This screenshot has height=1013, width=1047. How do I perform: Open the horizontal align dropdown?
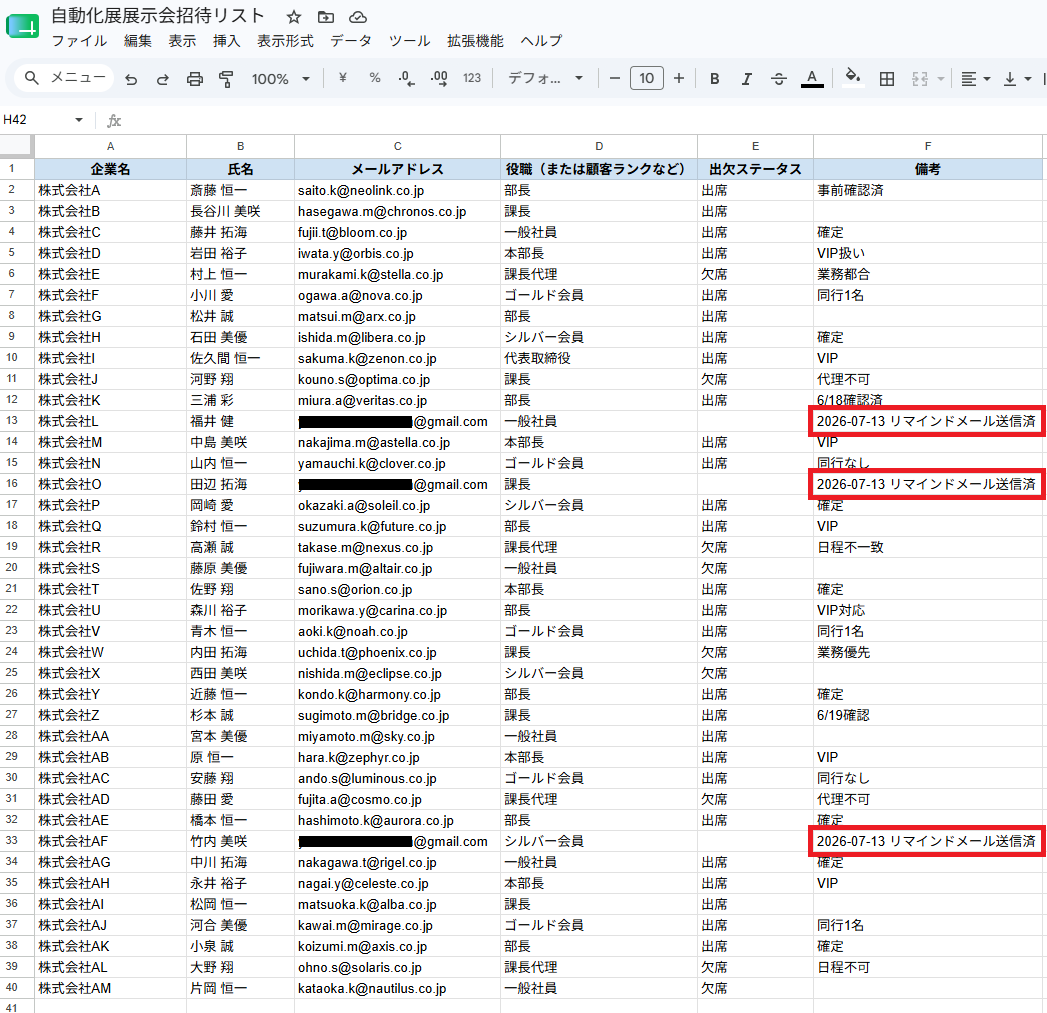[975, 79]
